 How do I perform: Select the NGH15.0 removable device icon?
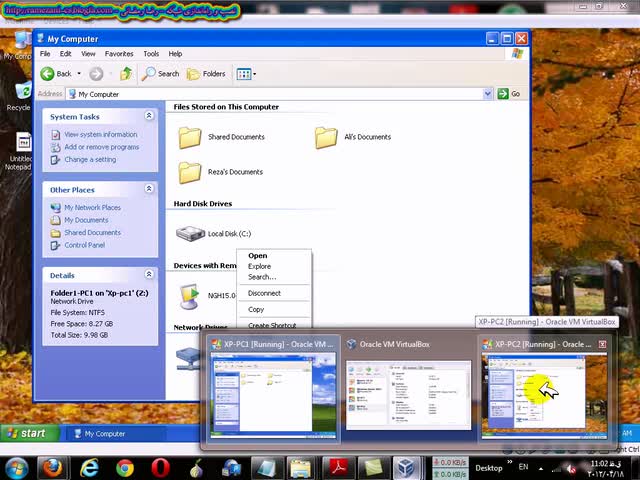[x=189, y=296]
